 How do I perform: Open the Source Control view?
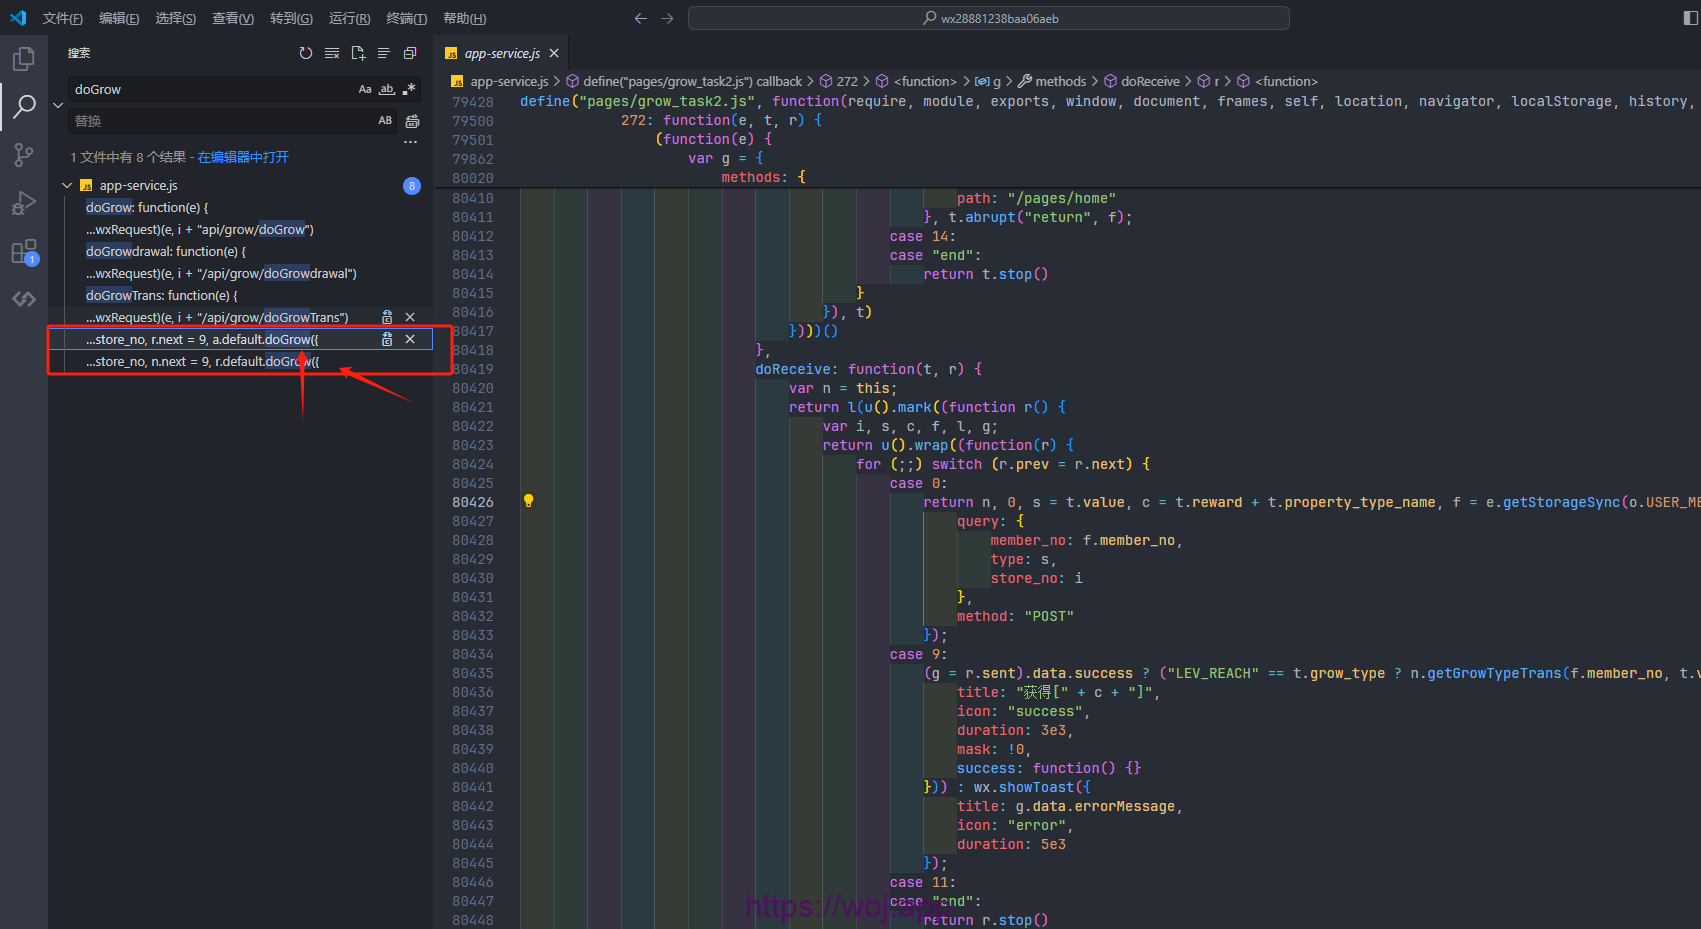23,154
